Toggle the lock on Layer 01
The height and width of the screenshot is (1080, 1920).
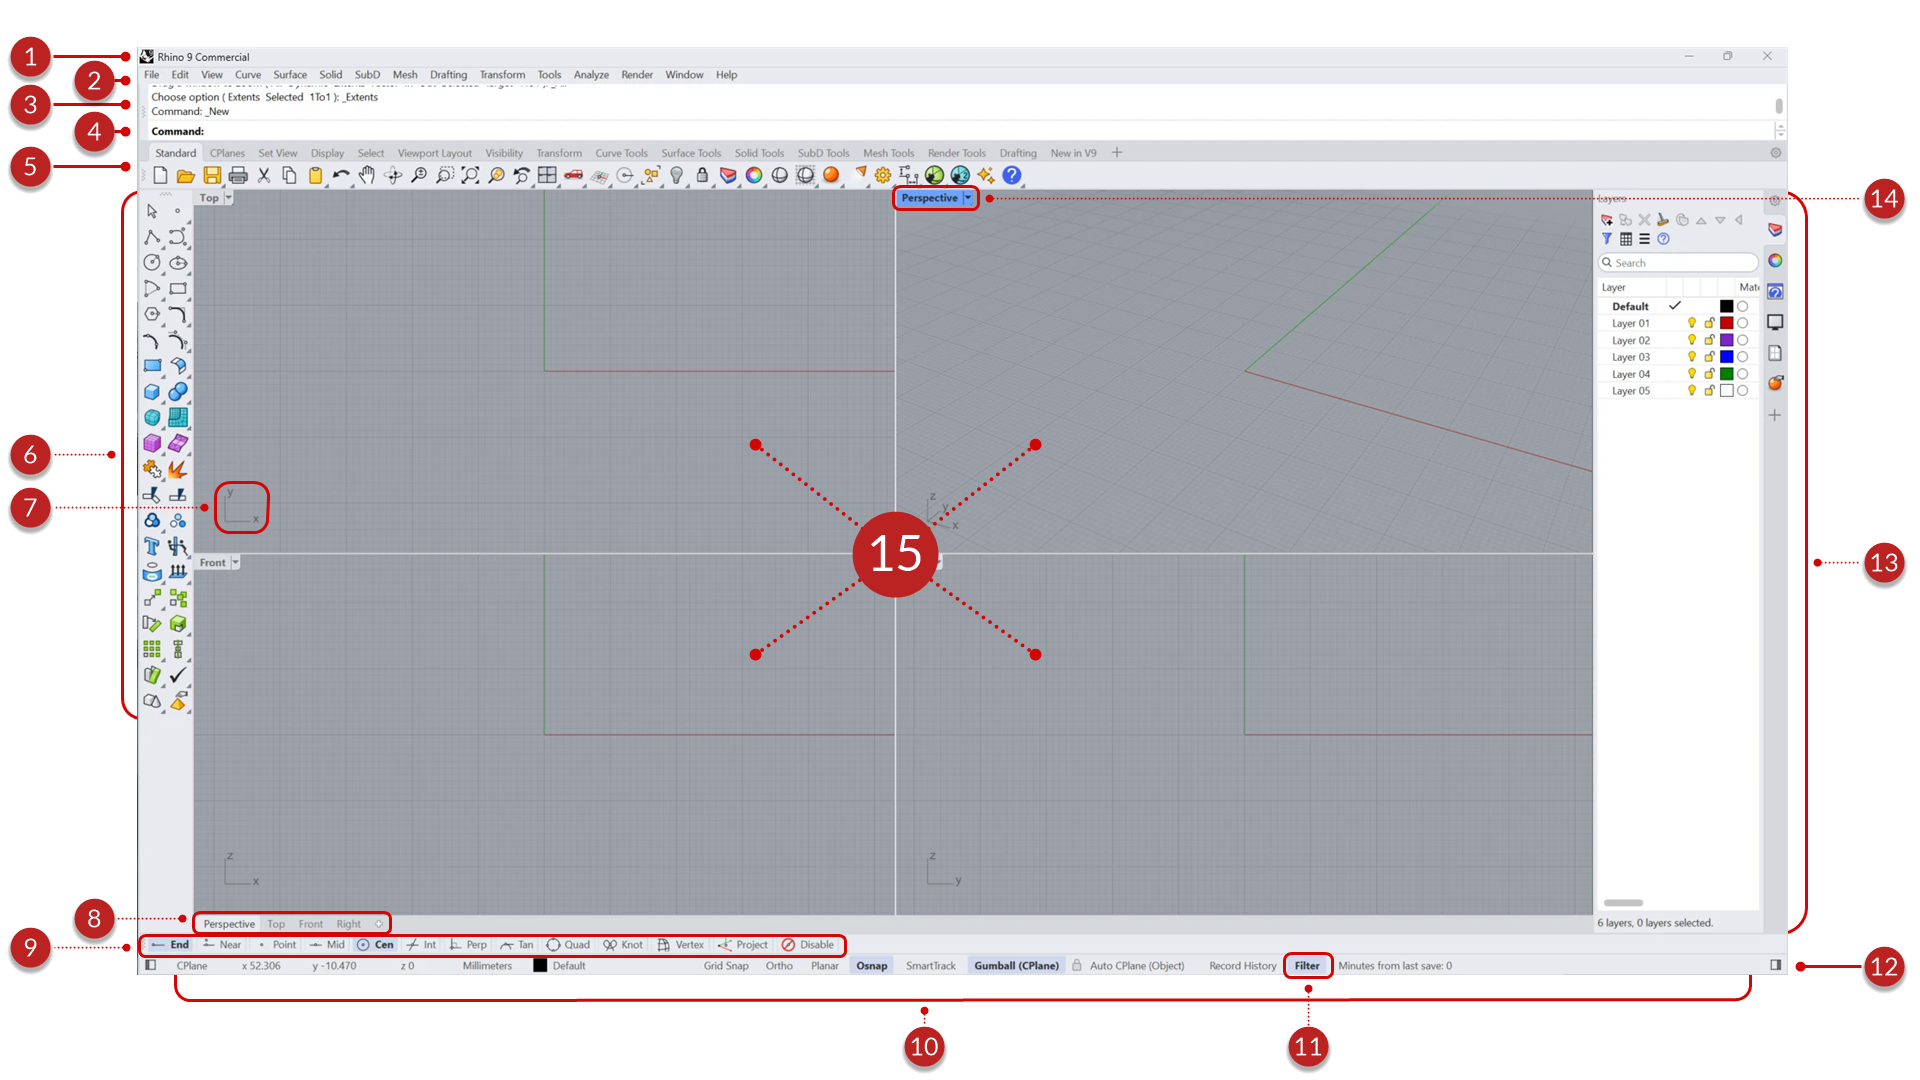[1709, 323]
